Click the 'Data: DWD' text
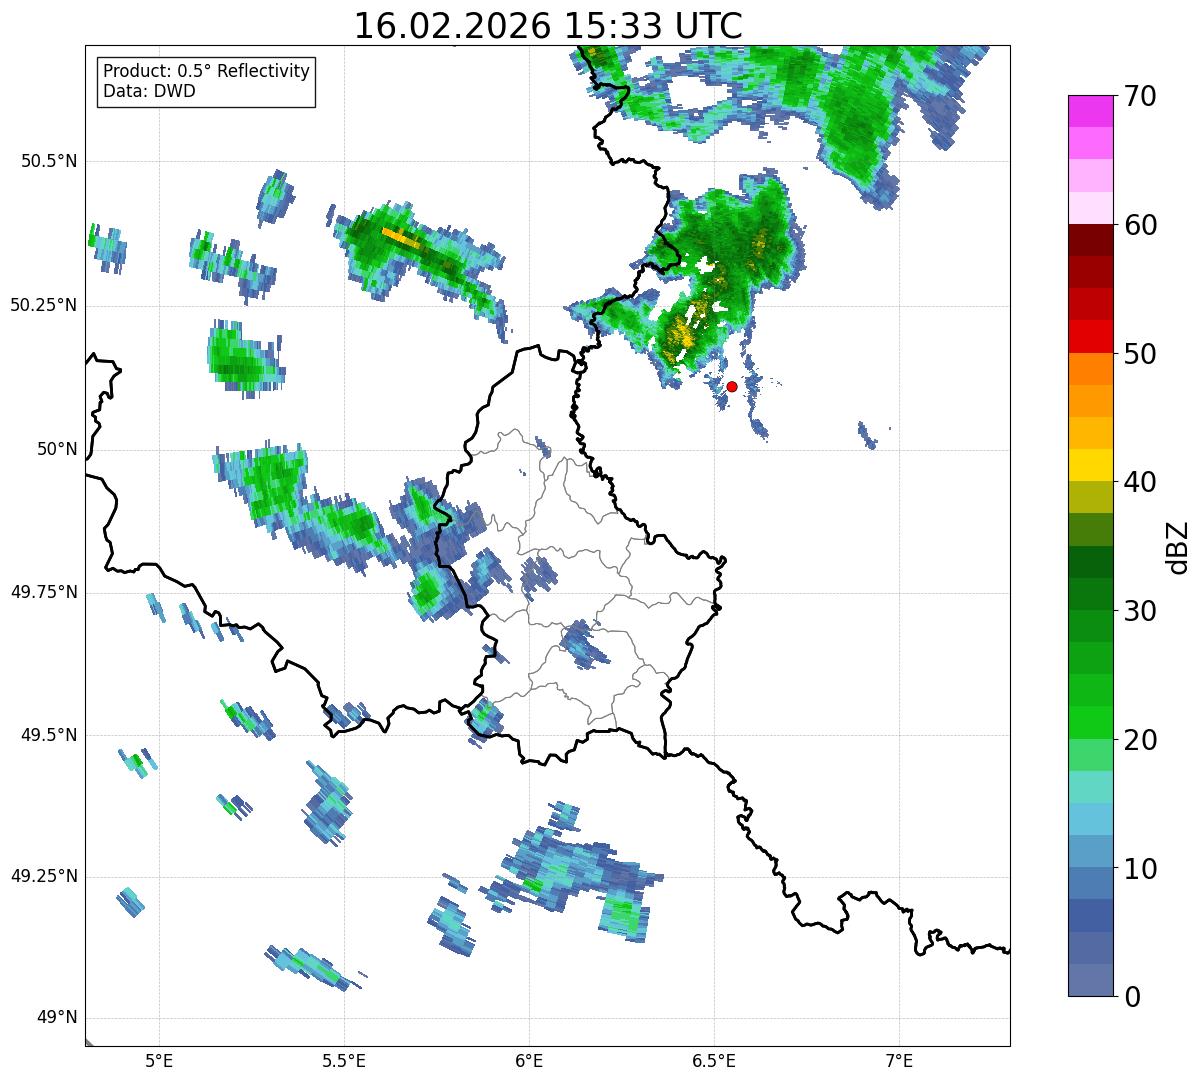Screen dimensions: 1202x1081 tap(150, 91)
